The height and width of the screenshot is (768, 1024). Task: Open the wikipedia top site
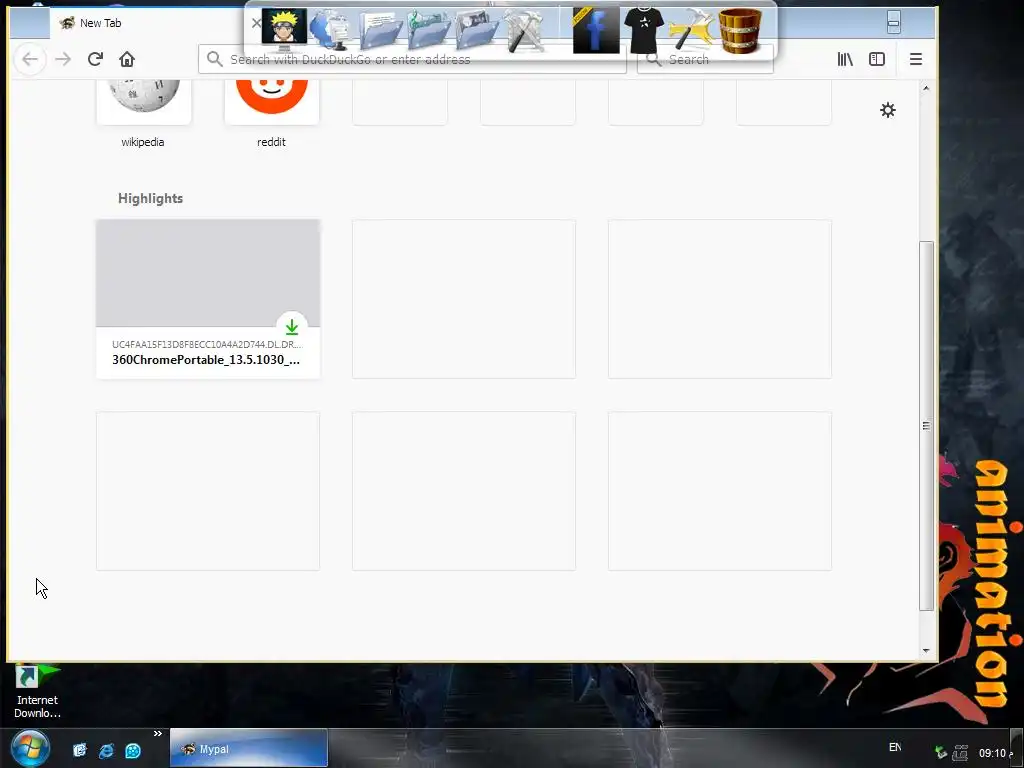coord(143,111)
